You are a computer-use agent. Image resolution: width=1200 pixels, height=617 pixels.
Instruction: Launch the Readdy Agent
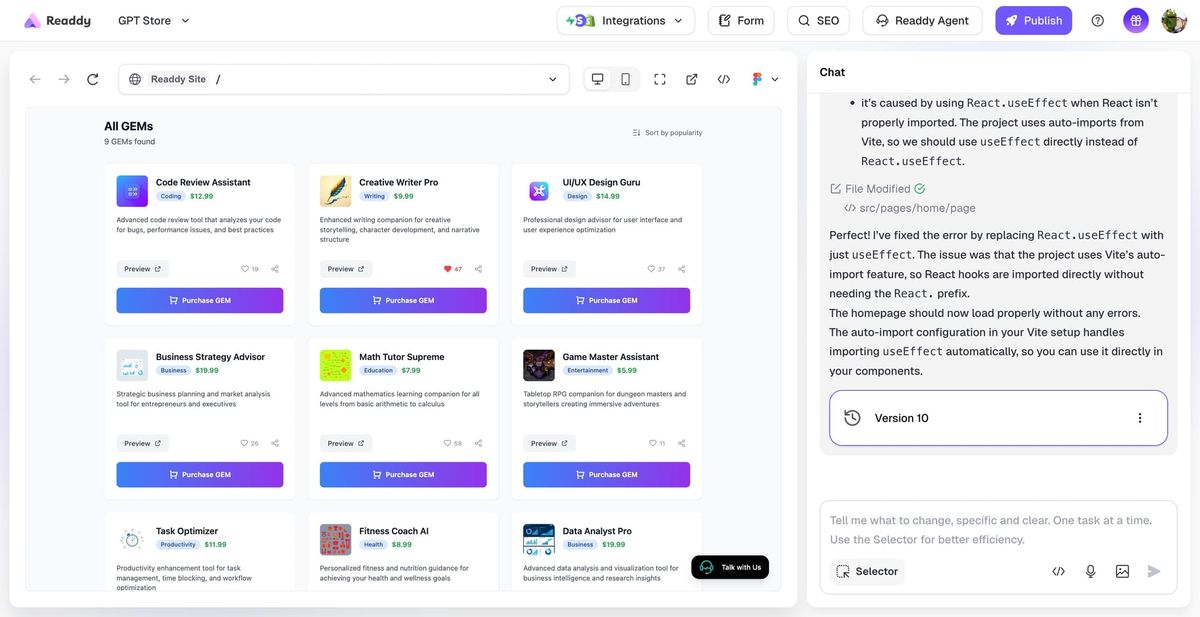point(922,20)
